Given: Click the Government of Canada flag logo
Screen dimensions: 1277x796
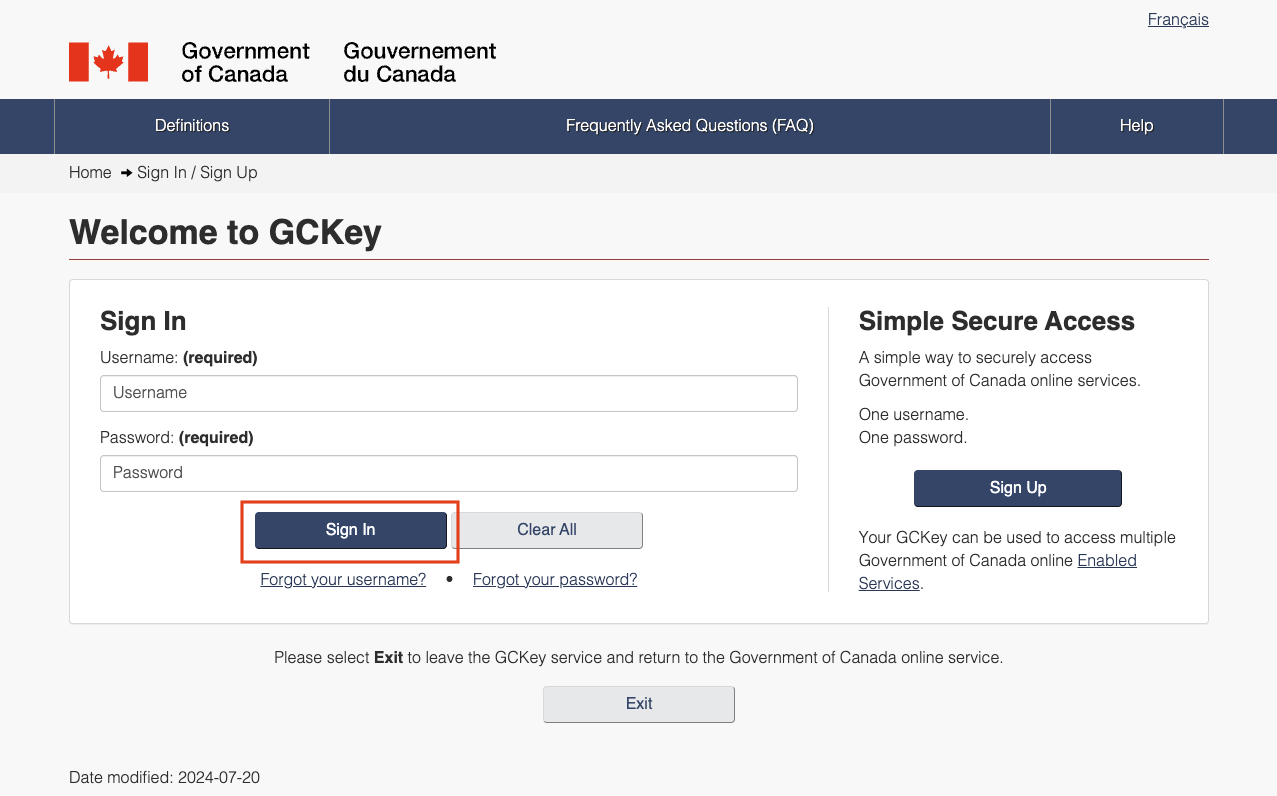Looking at the screenshot, I should (x=107, y=61).
